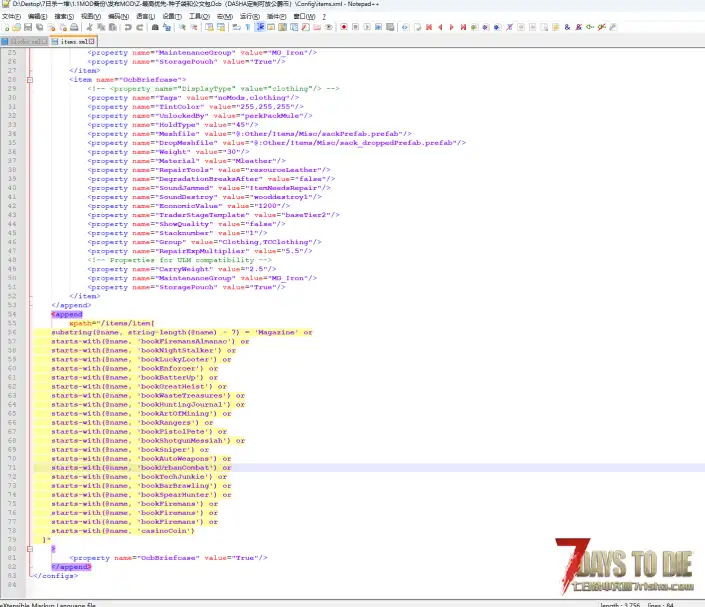Undo the last edit with the Undo arrow
Screen dimensions: 705x607
128,27
